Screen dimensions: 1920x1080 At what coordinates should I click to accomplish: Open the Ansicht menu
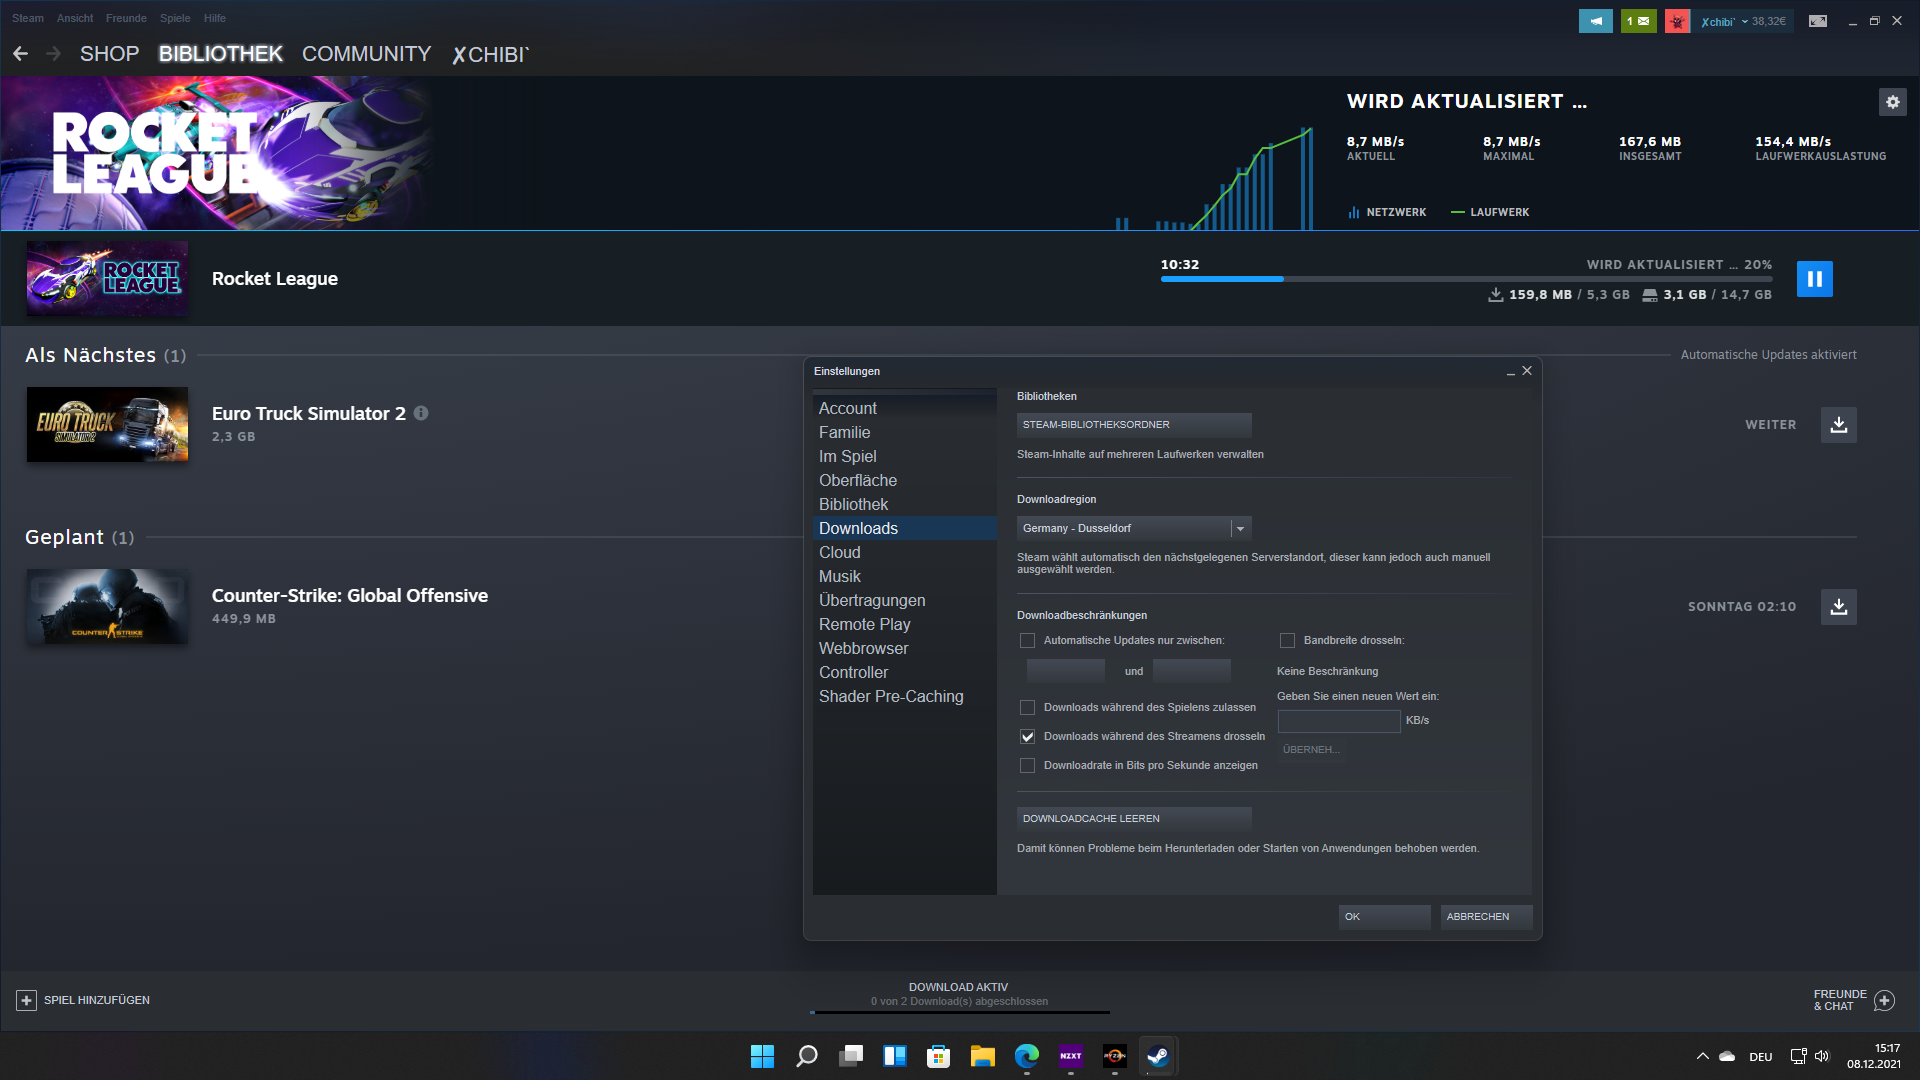tap(75, 18)
